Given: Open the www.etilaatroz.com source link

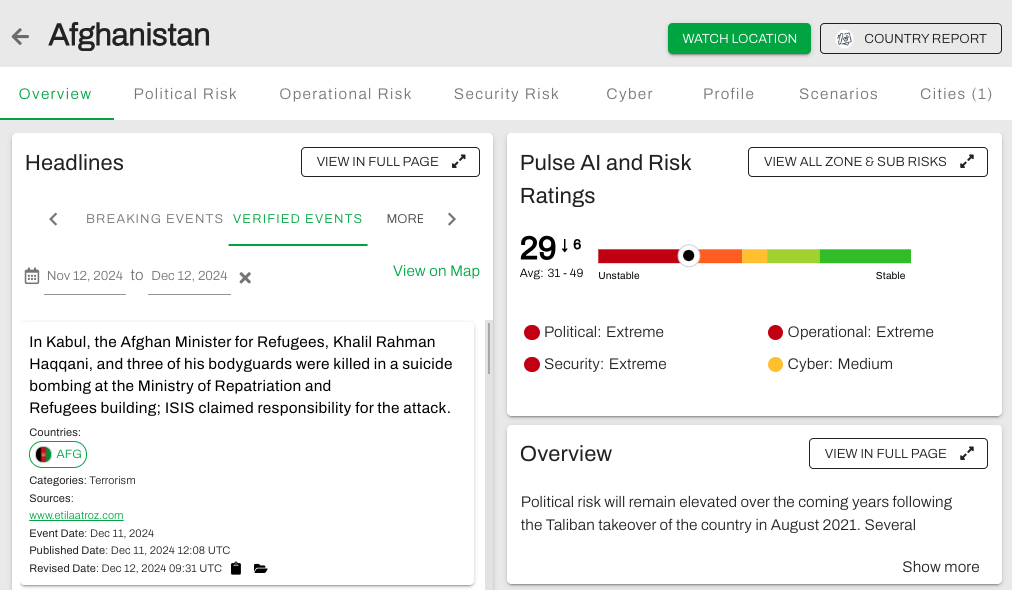Looking at the screenshot, I should pyautogui.click(x=76, y=515).
